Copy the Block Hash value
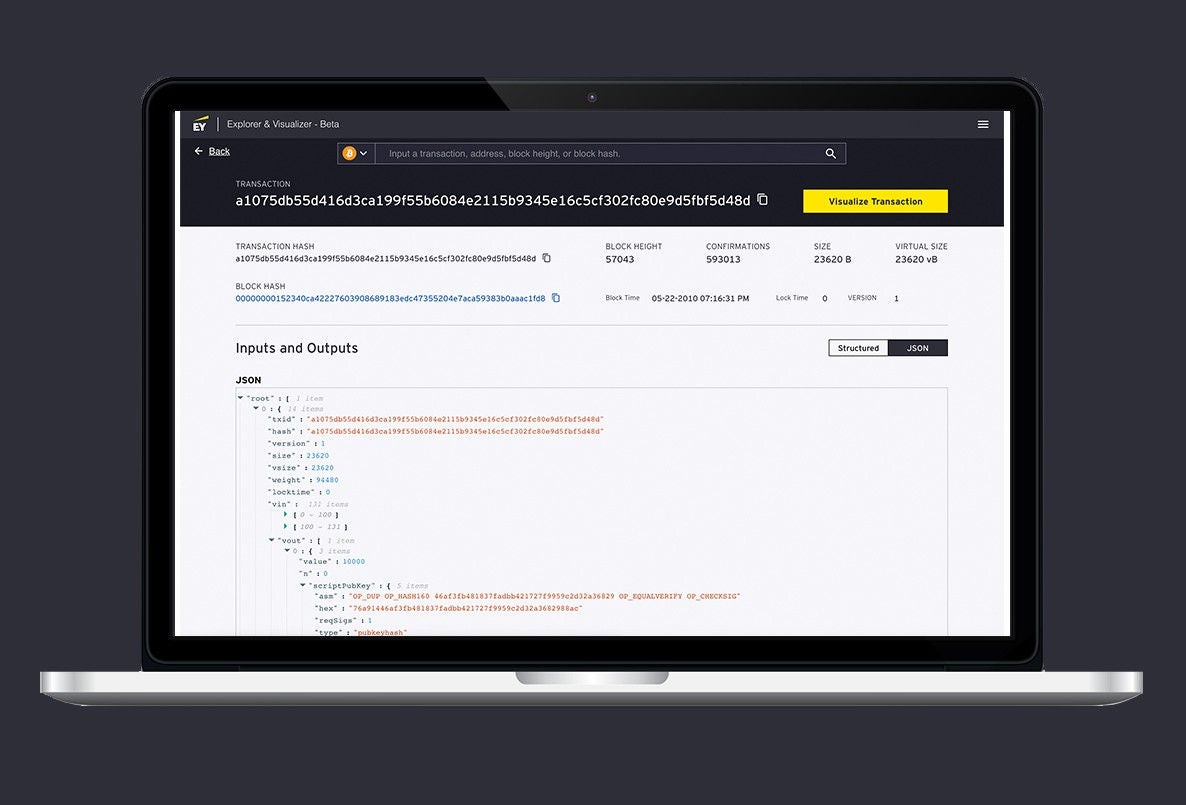The image size is (1186, 805). (x=556, y=298)
